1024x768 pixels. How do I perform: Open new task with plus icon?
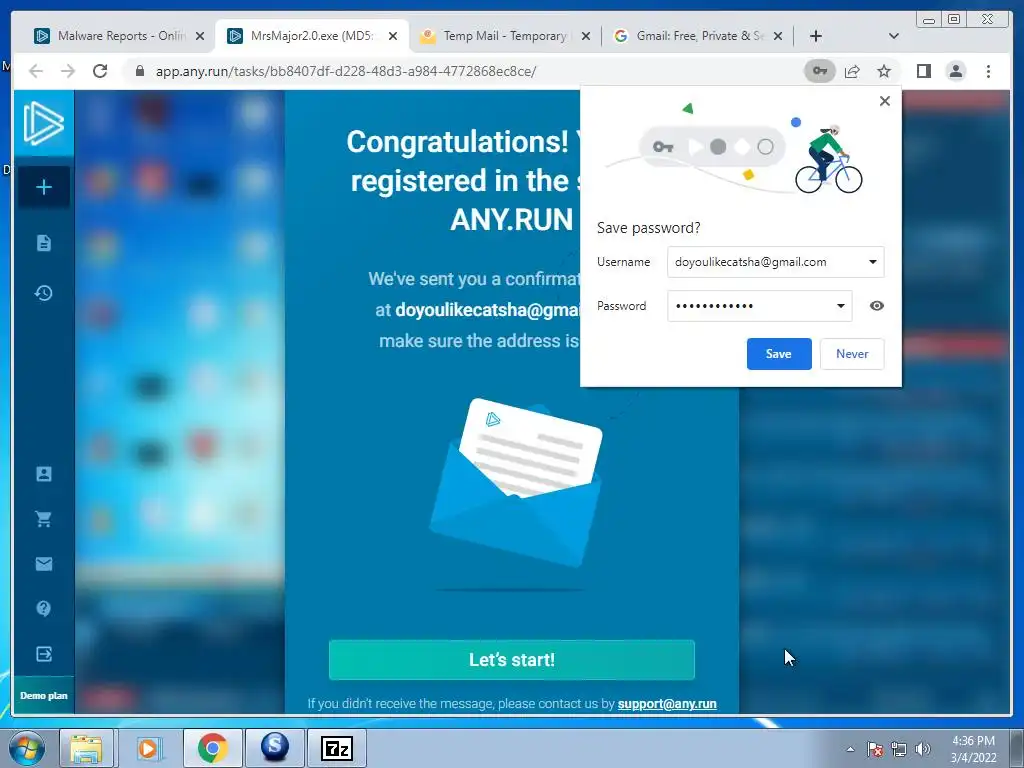[x=44, y=187]
